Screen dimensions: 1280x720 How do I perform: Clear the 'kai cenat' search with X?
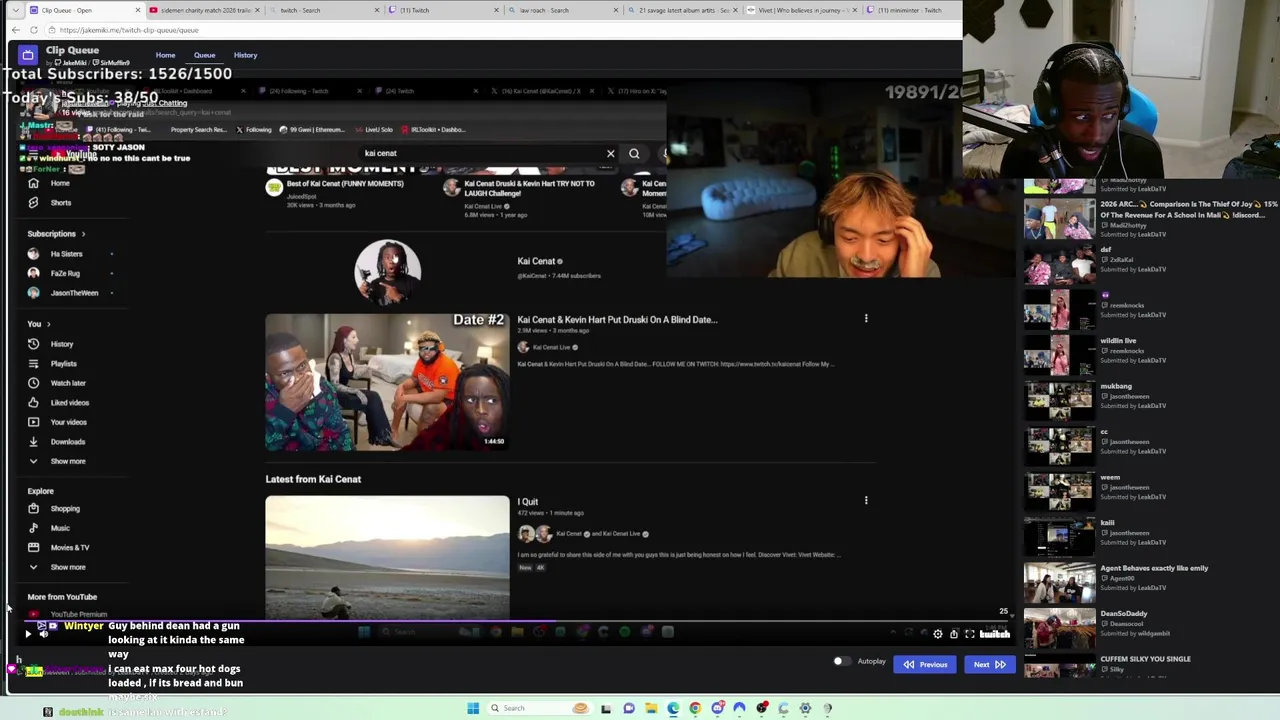(610, 153)
